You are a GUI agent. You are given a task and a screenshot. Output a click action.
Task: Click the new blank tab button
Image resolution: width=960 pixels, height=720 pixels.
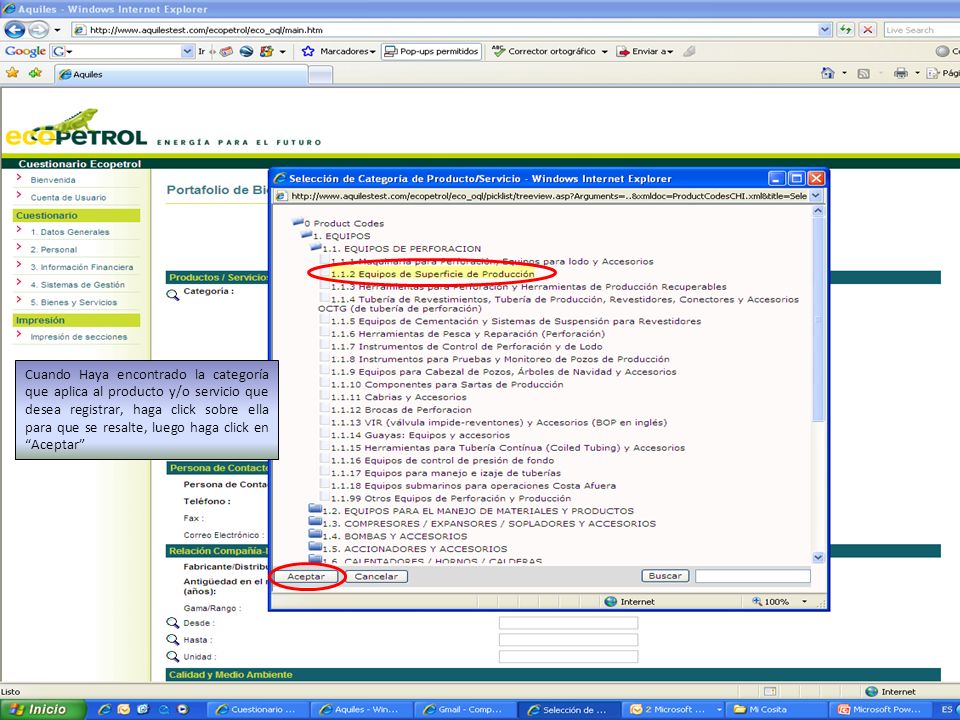pyautogui.click(x=320, y=75)
